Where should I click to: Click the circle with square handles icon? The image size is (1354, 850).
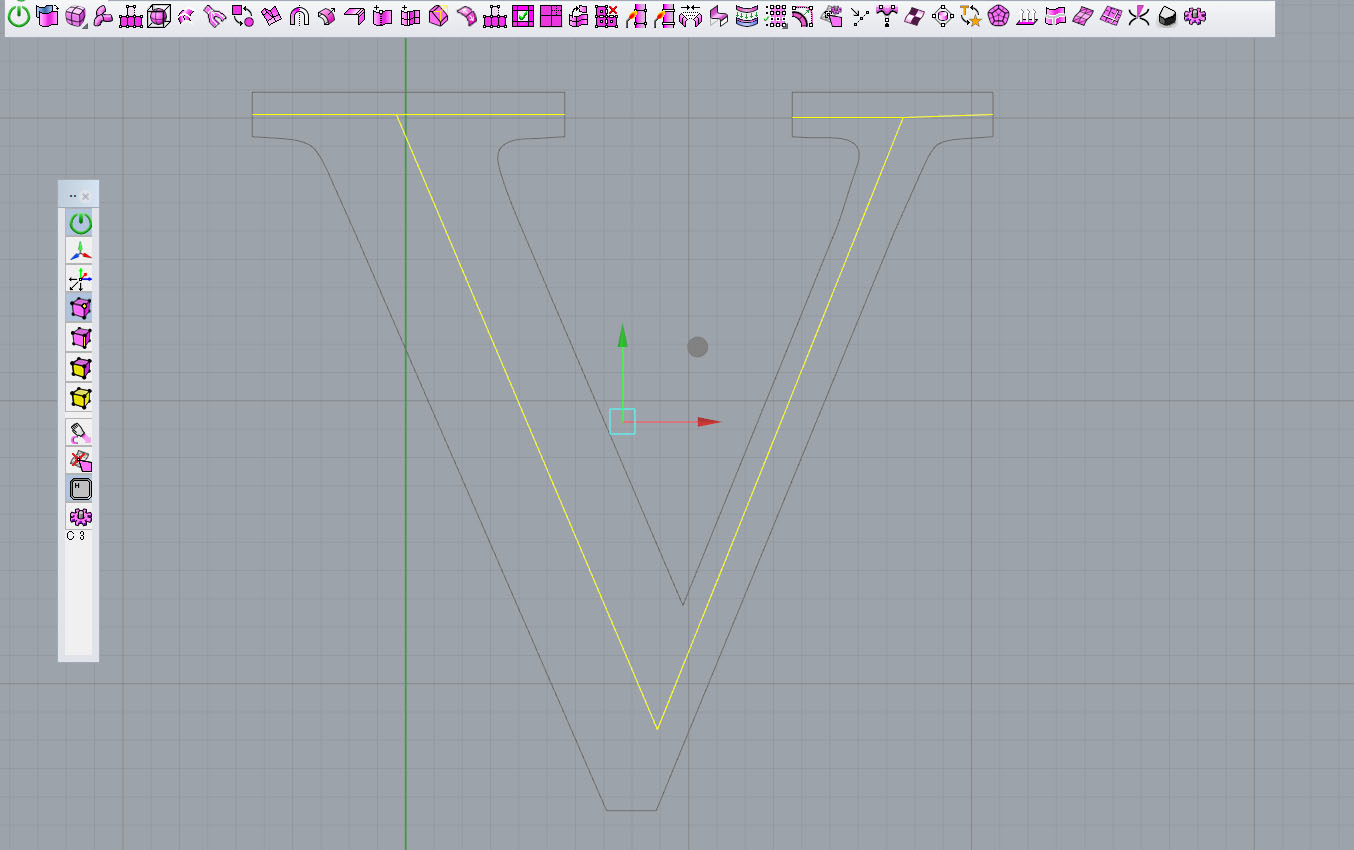click(x=942, y=17)
